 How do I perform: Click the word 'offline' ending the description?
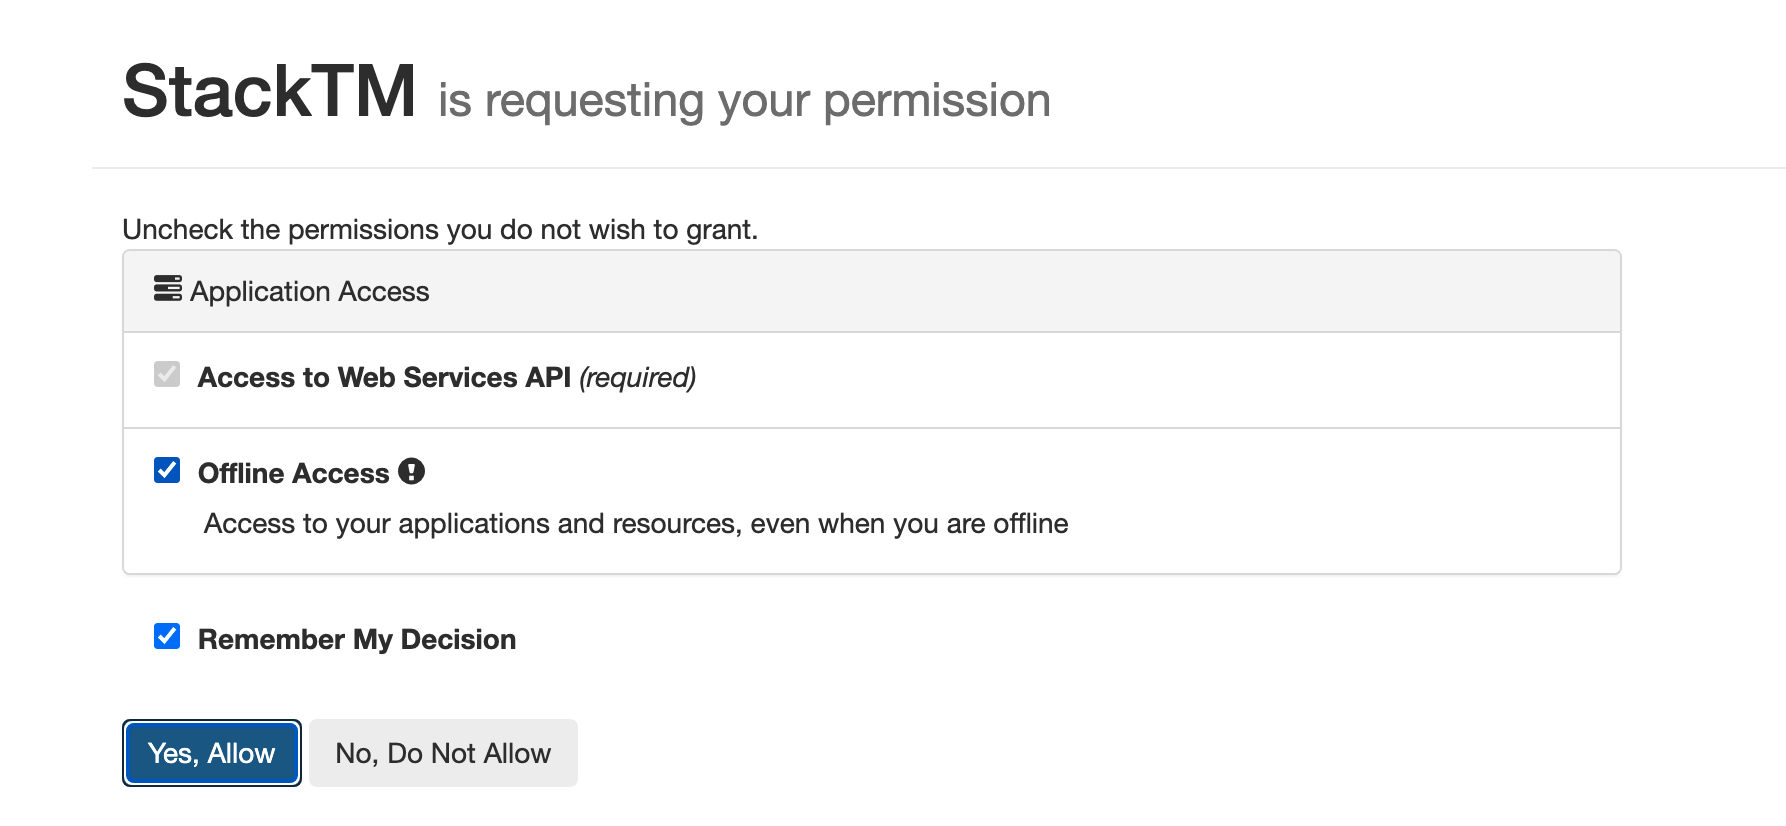[1031, 524]
